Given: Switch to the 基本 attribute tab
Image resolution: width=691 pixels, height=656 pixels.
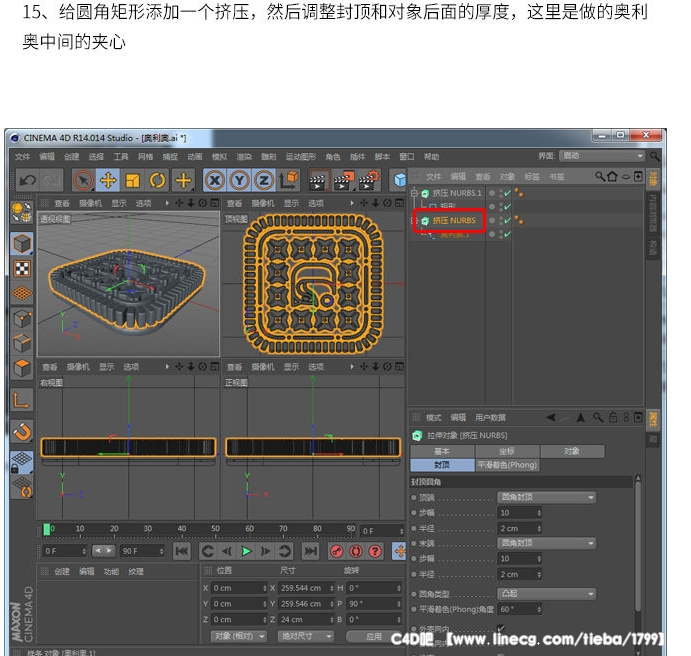Looking at the screenshot, I should coord(442,451).
